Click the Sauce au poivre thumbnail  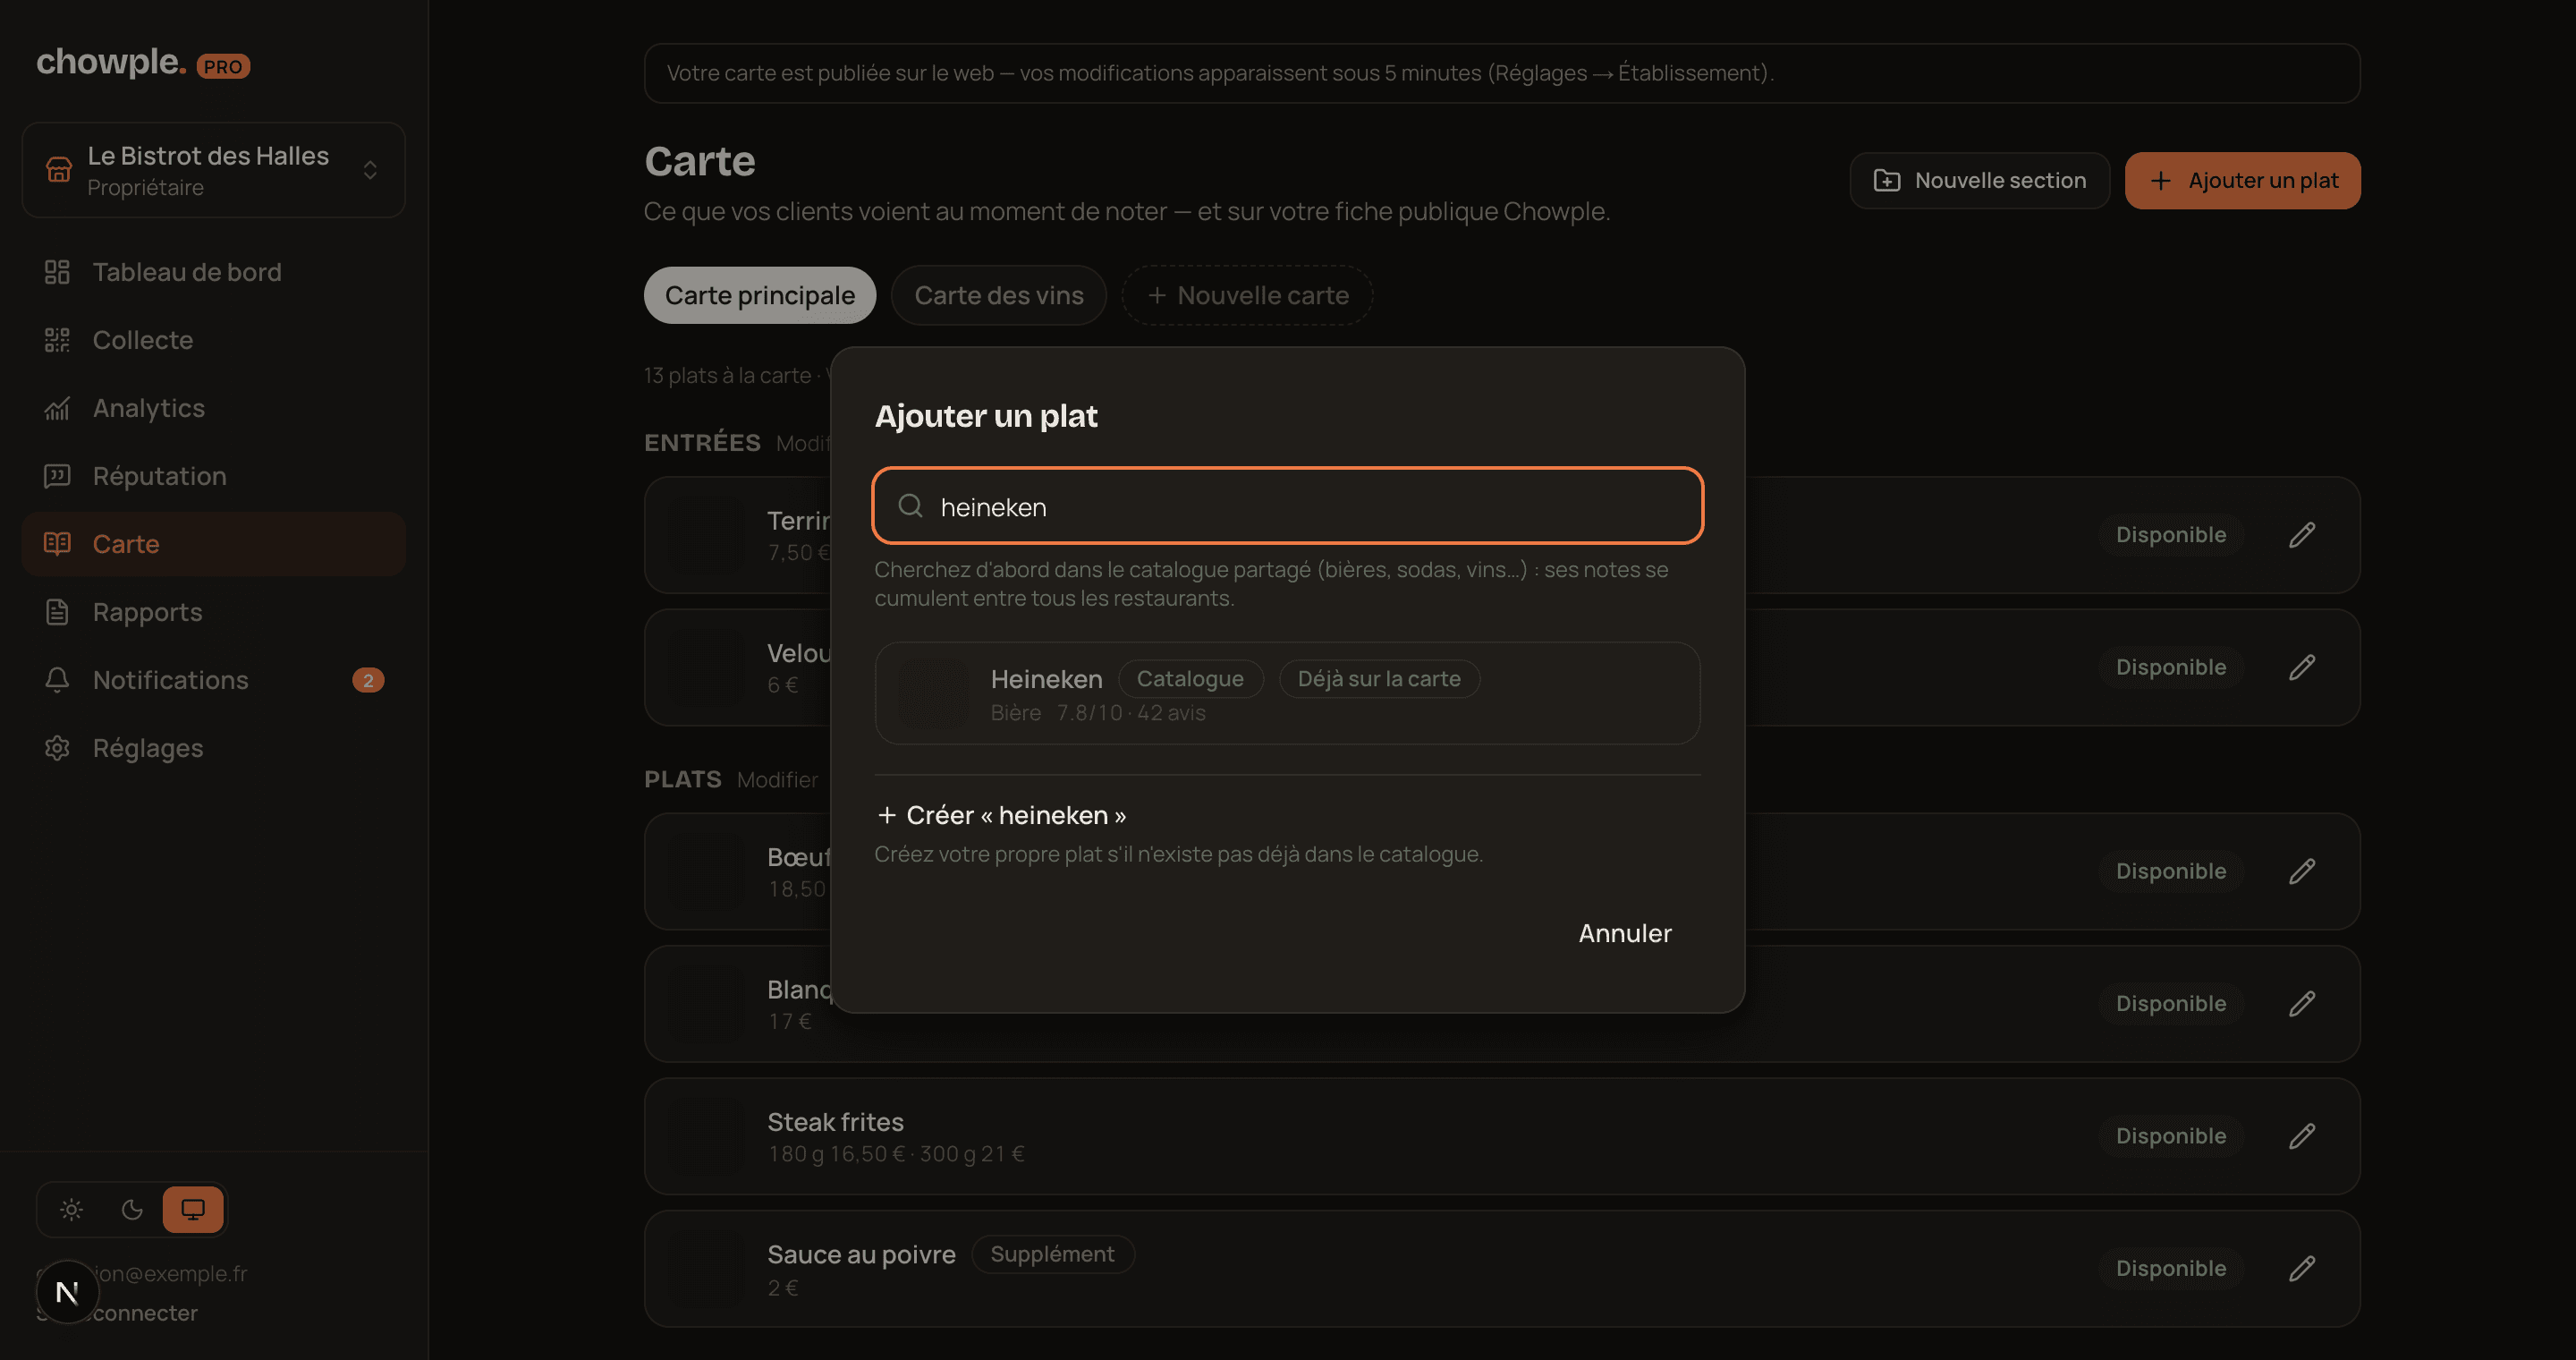point(707,1269)
